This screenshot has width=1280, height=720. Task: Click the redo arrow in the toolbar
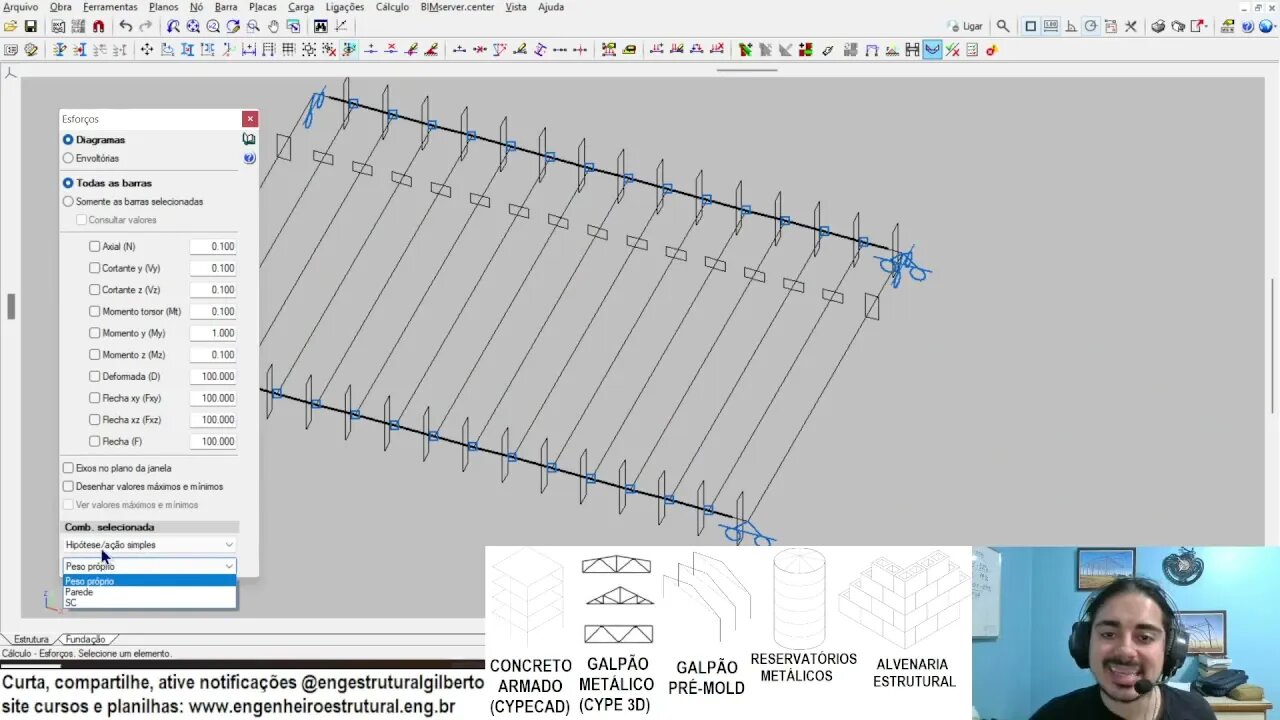(x=146, y=27)
